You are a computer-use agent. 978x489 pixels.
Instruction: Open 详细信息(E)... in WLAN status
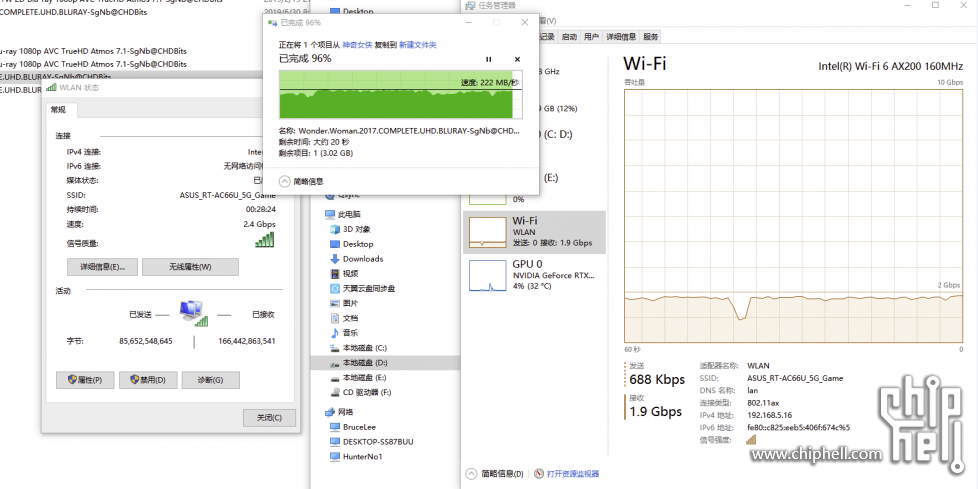[102, 267]
